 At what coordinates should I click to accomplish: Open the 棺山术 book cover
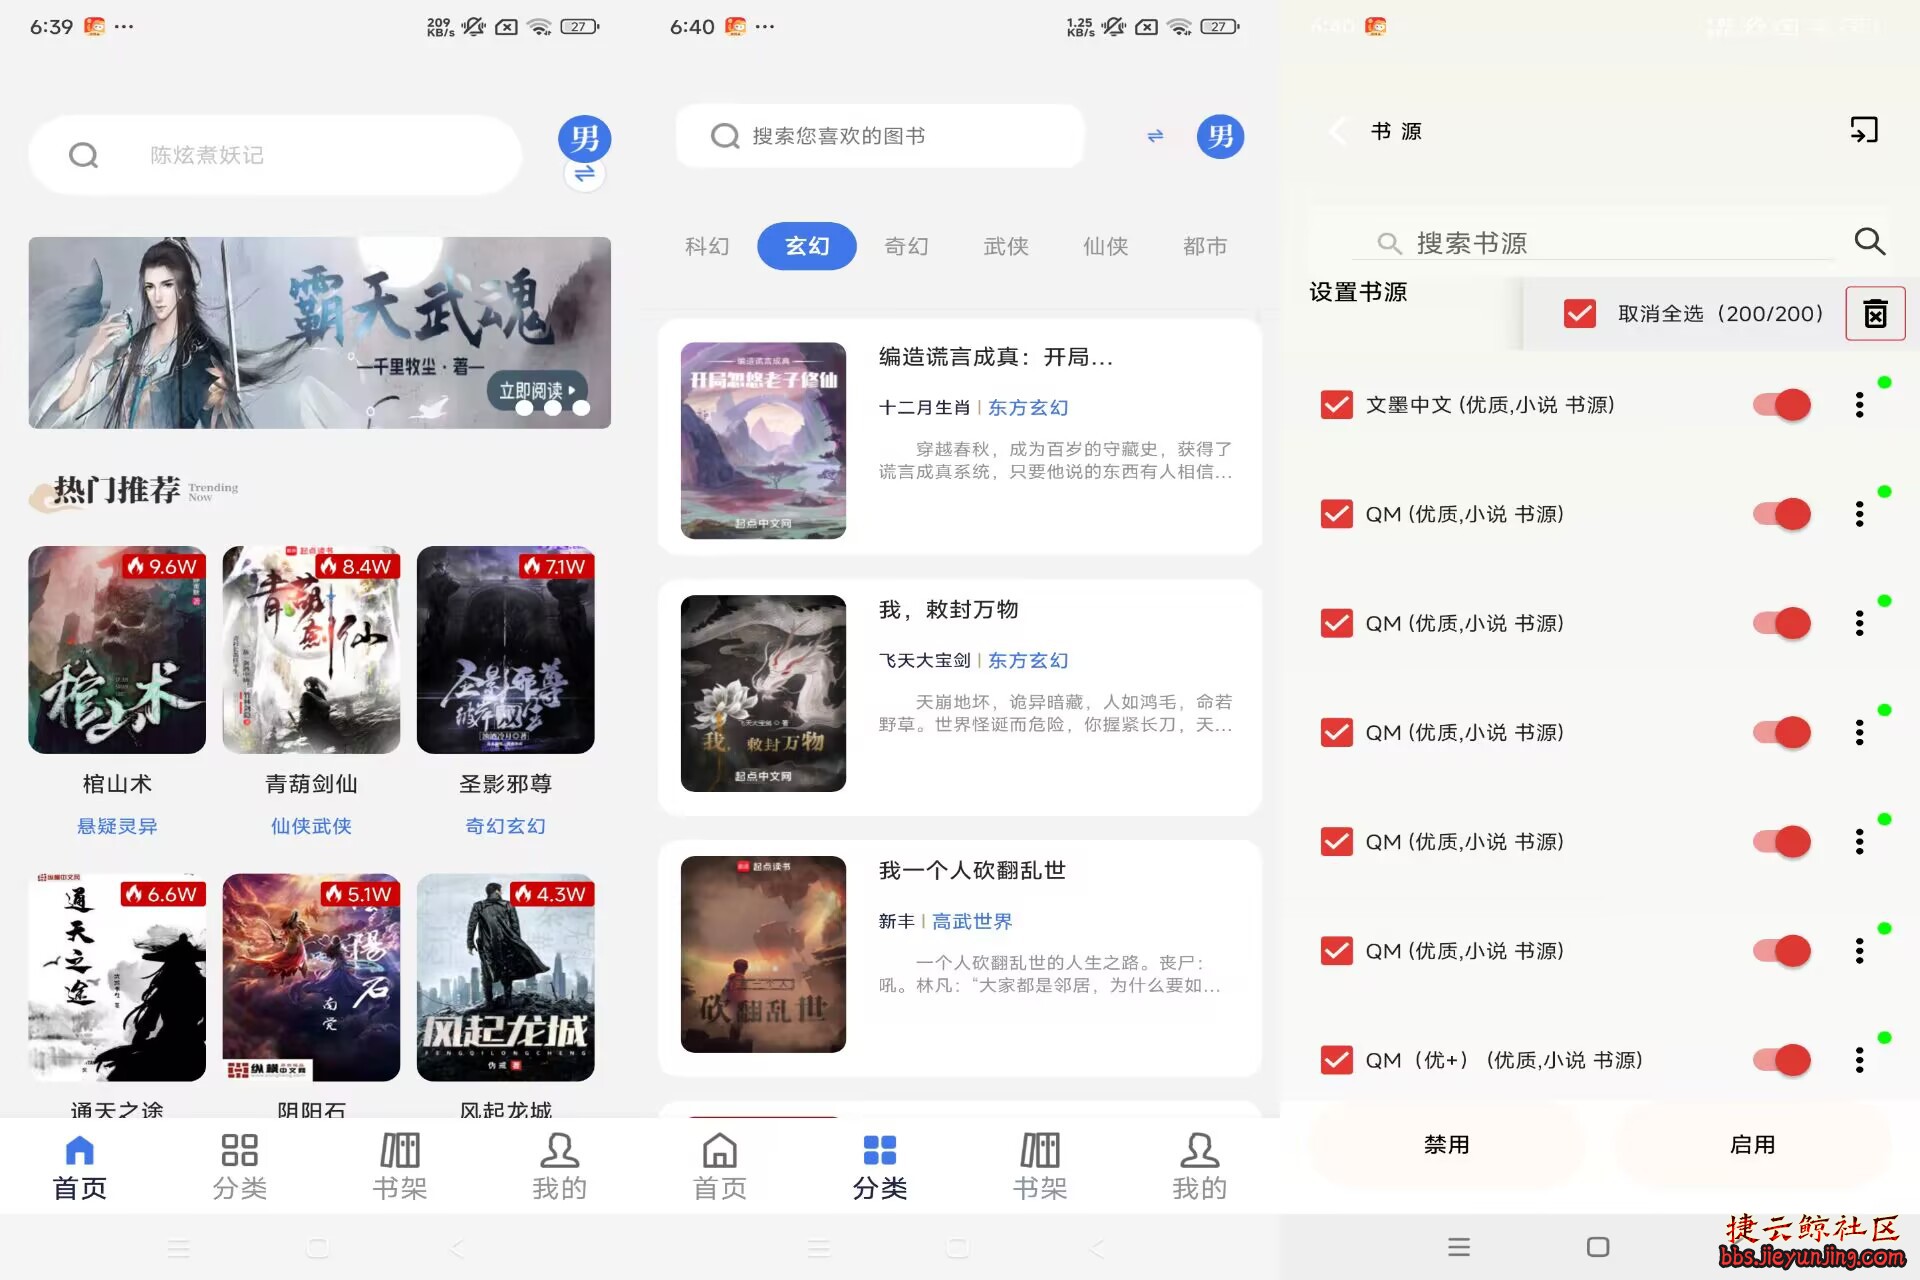coord(117,650)
